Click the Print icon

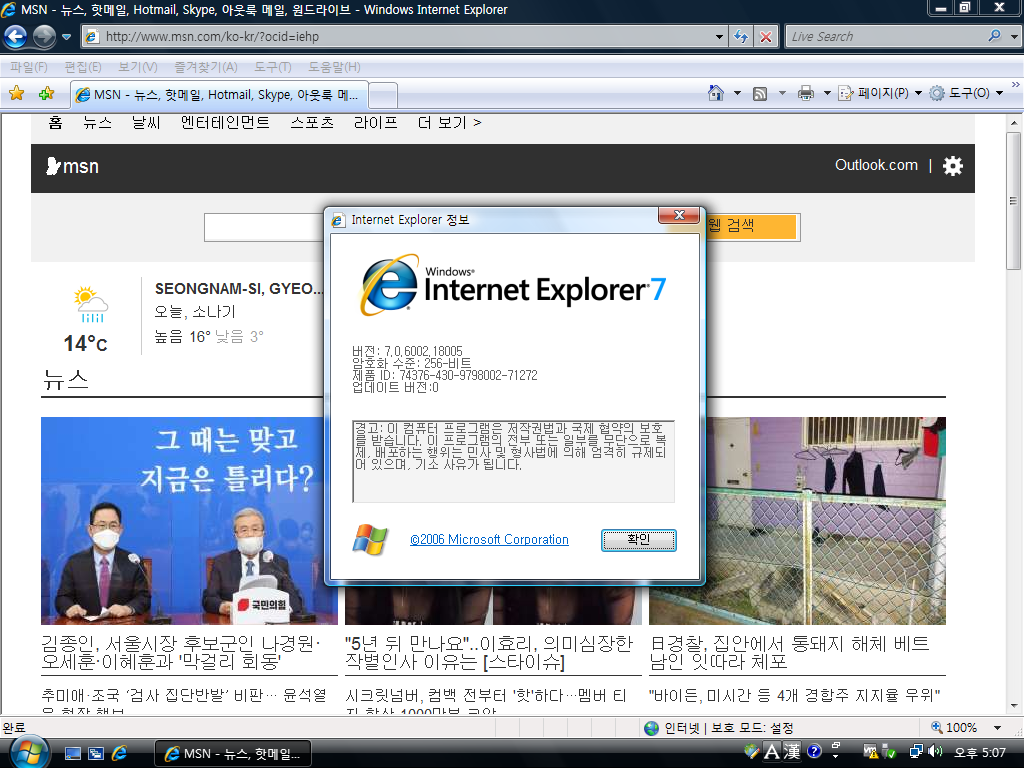[x=806, y=93]
